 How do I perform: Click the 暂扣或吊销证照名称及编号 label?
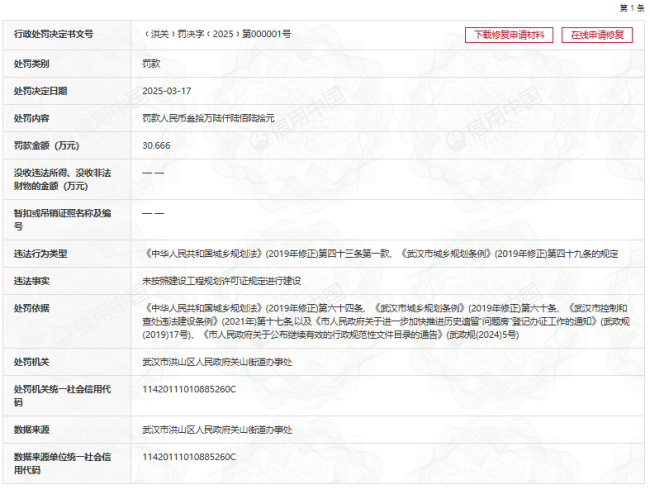(x=61, y=219)
